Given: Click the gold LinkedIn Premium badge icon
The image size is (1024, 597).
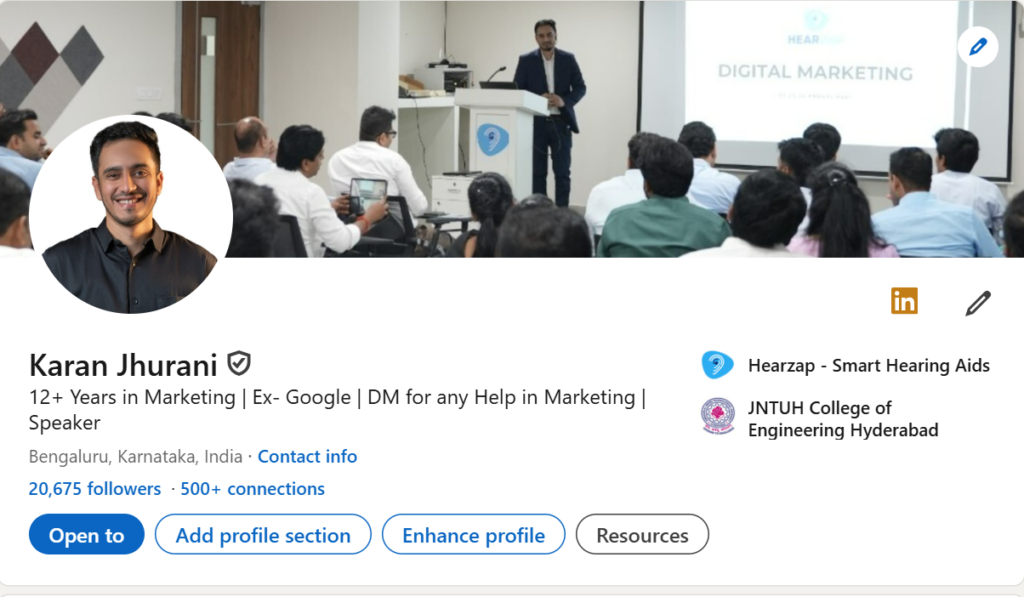Looking at the screenshot, I should click(x=904, y=301).
